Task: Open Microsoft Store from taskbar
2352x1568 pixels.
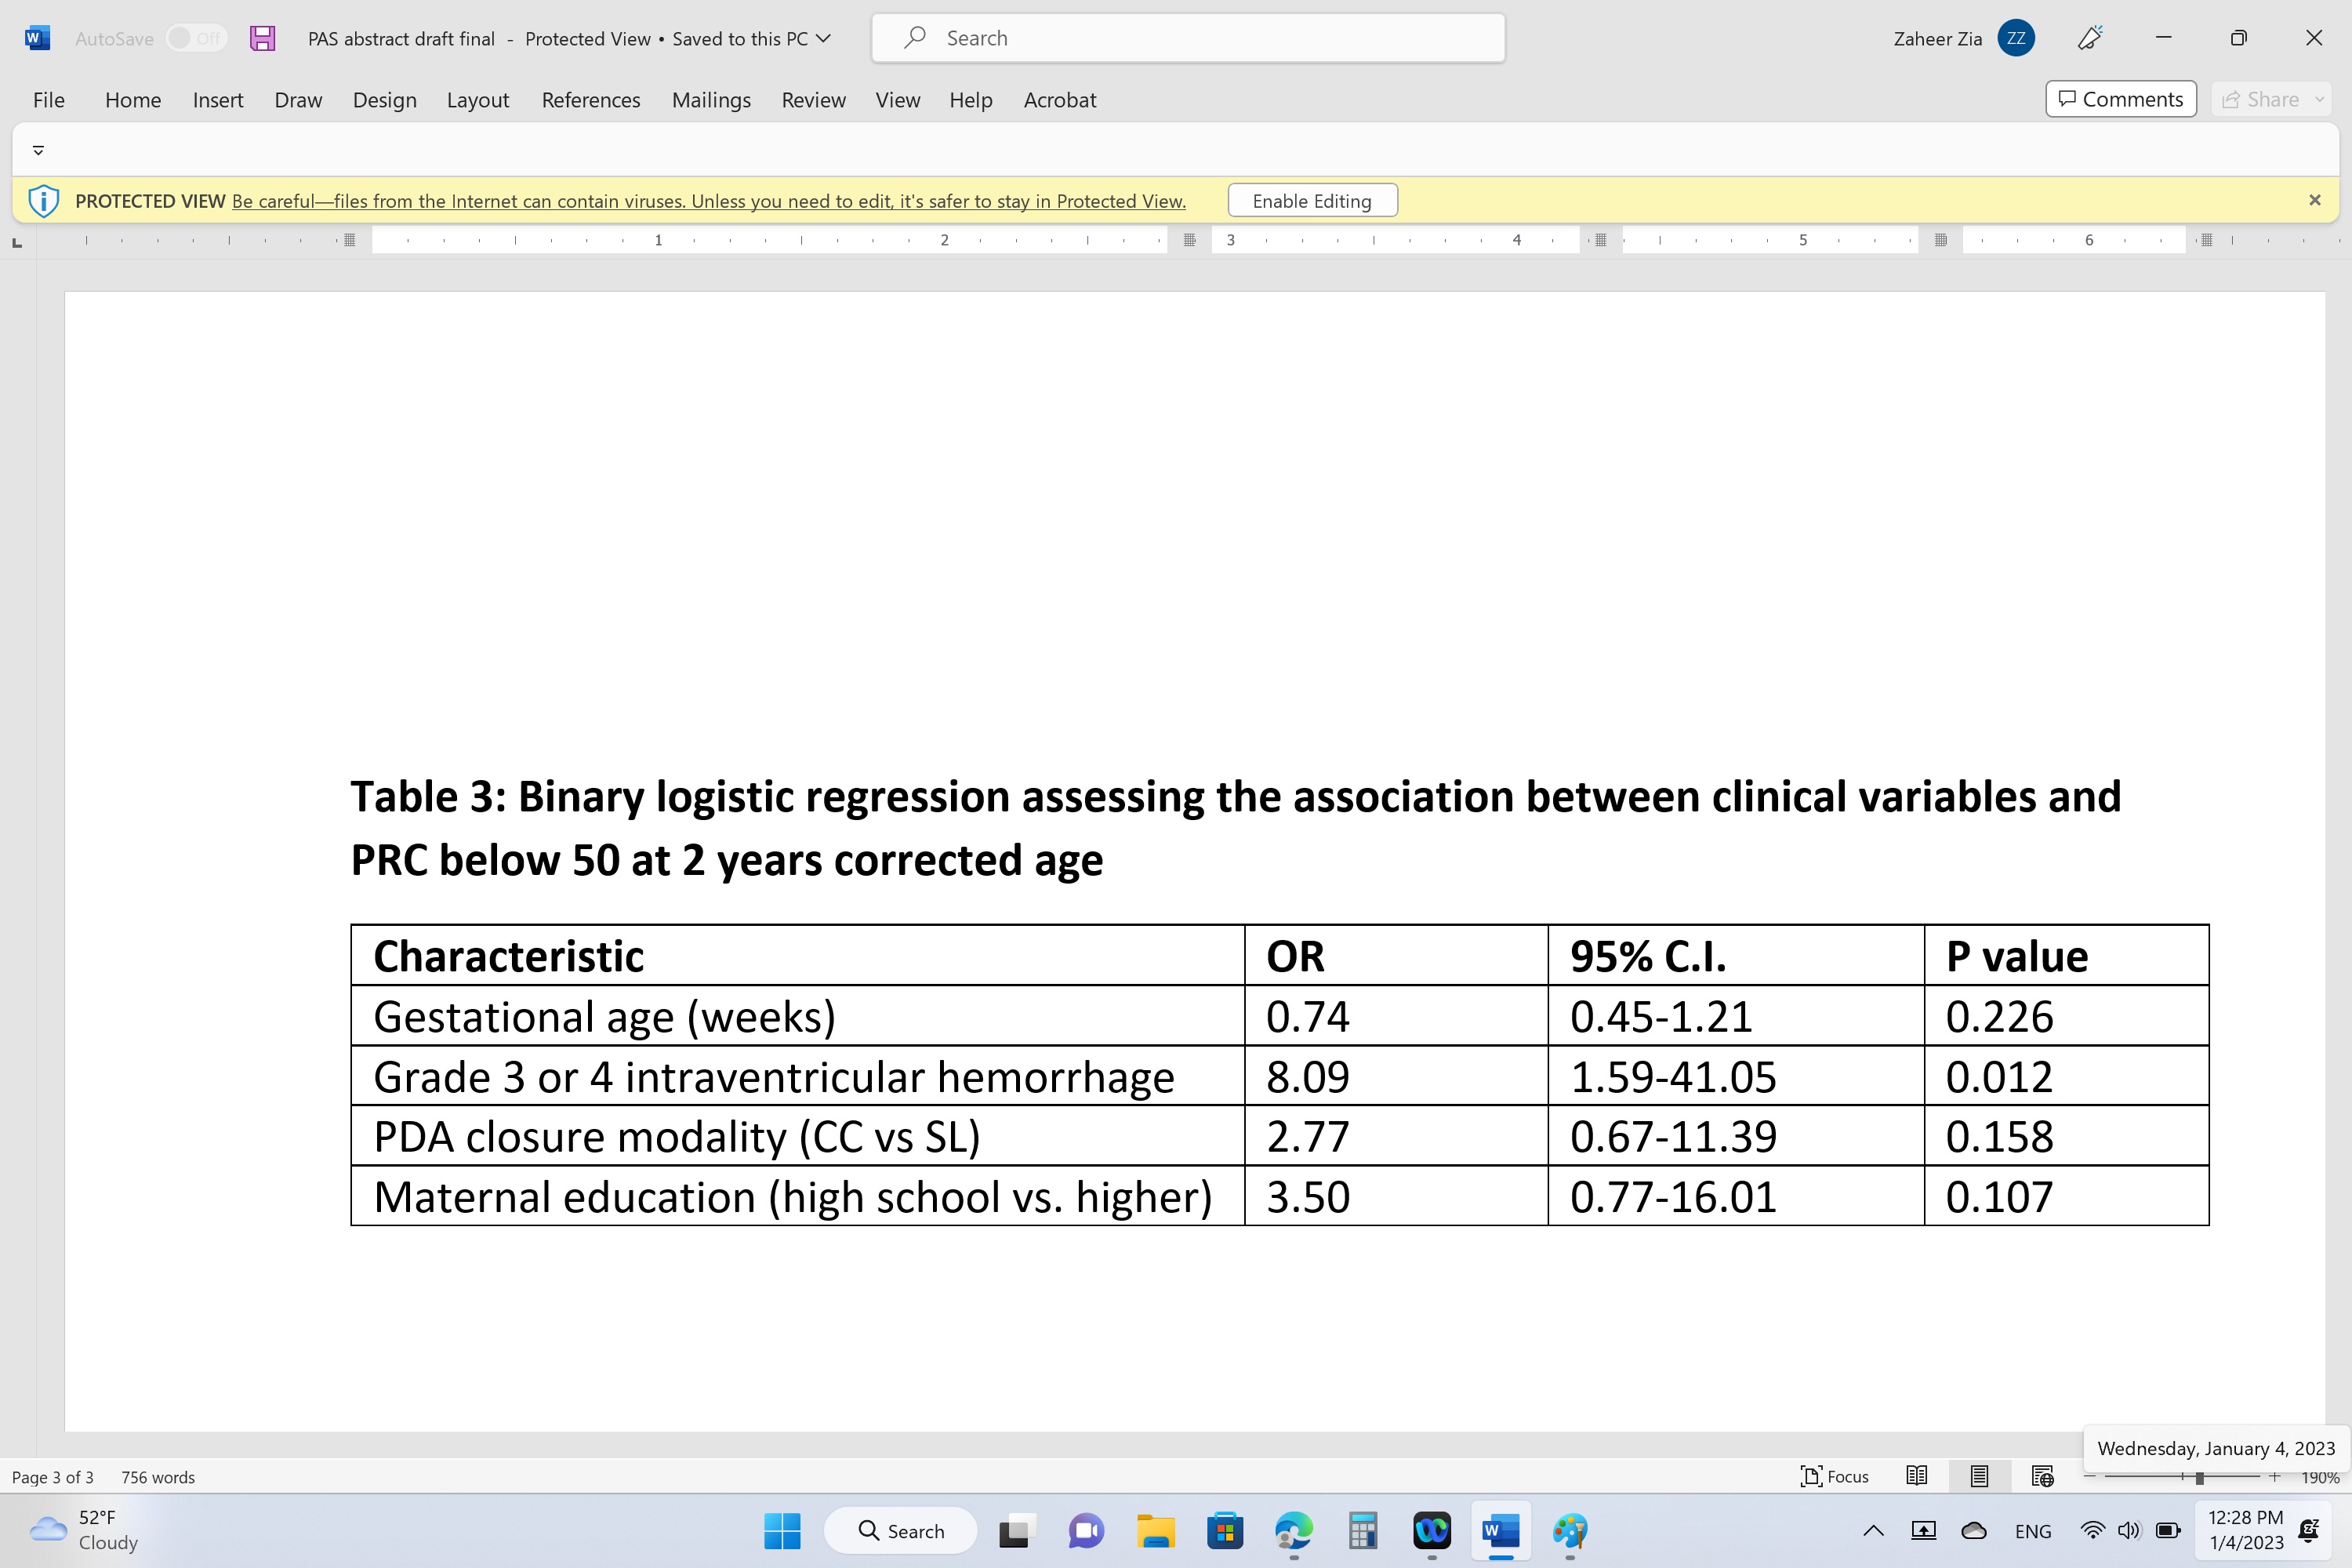Action: (1224, 1531)
